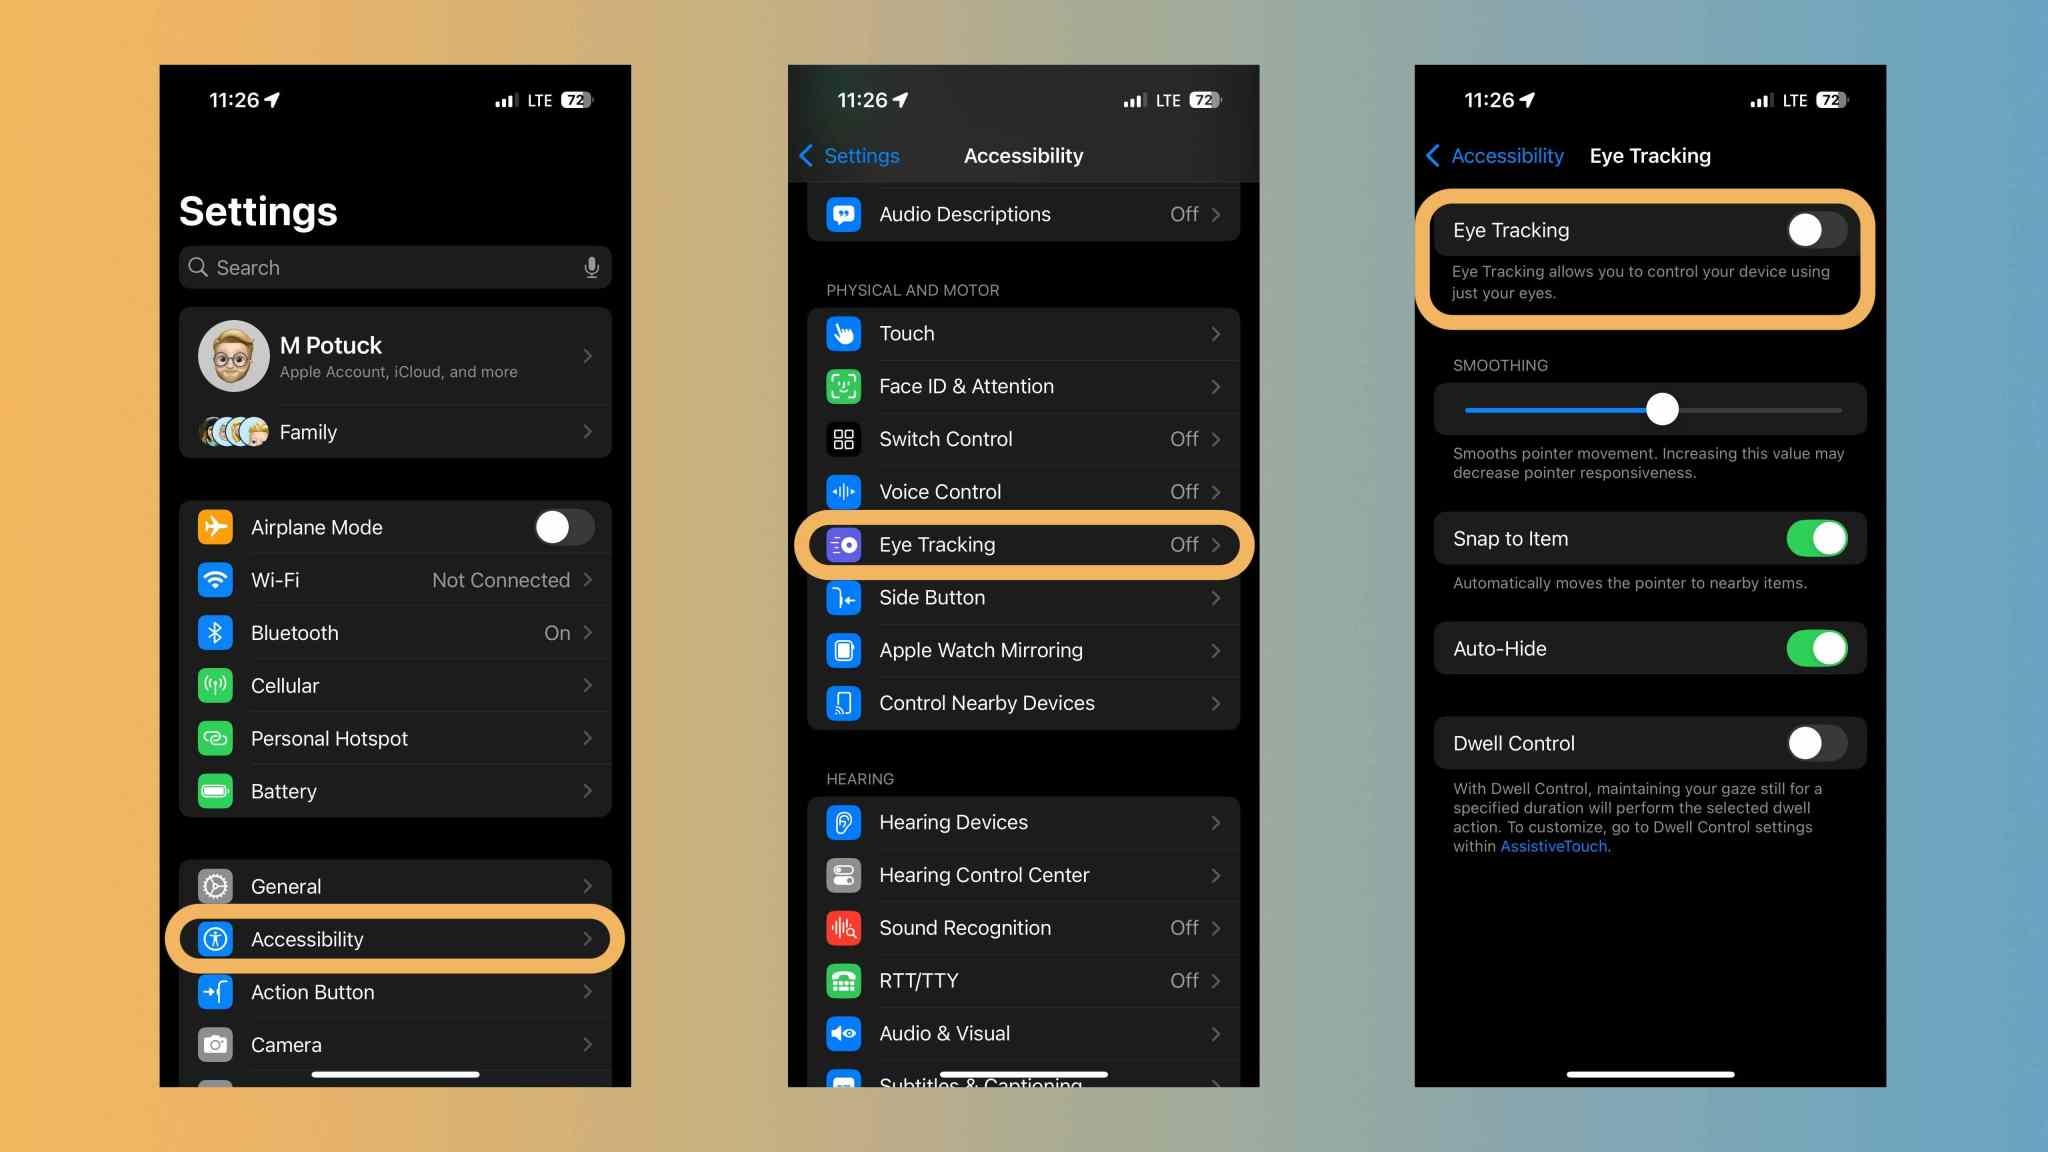2048x1152 pixels.
Task: Open Voice Control settings
Action: click(x=1023, y=491)
